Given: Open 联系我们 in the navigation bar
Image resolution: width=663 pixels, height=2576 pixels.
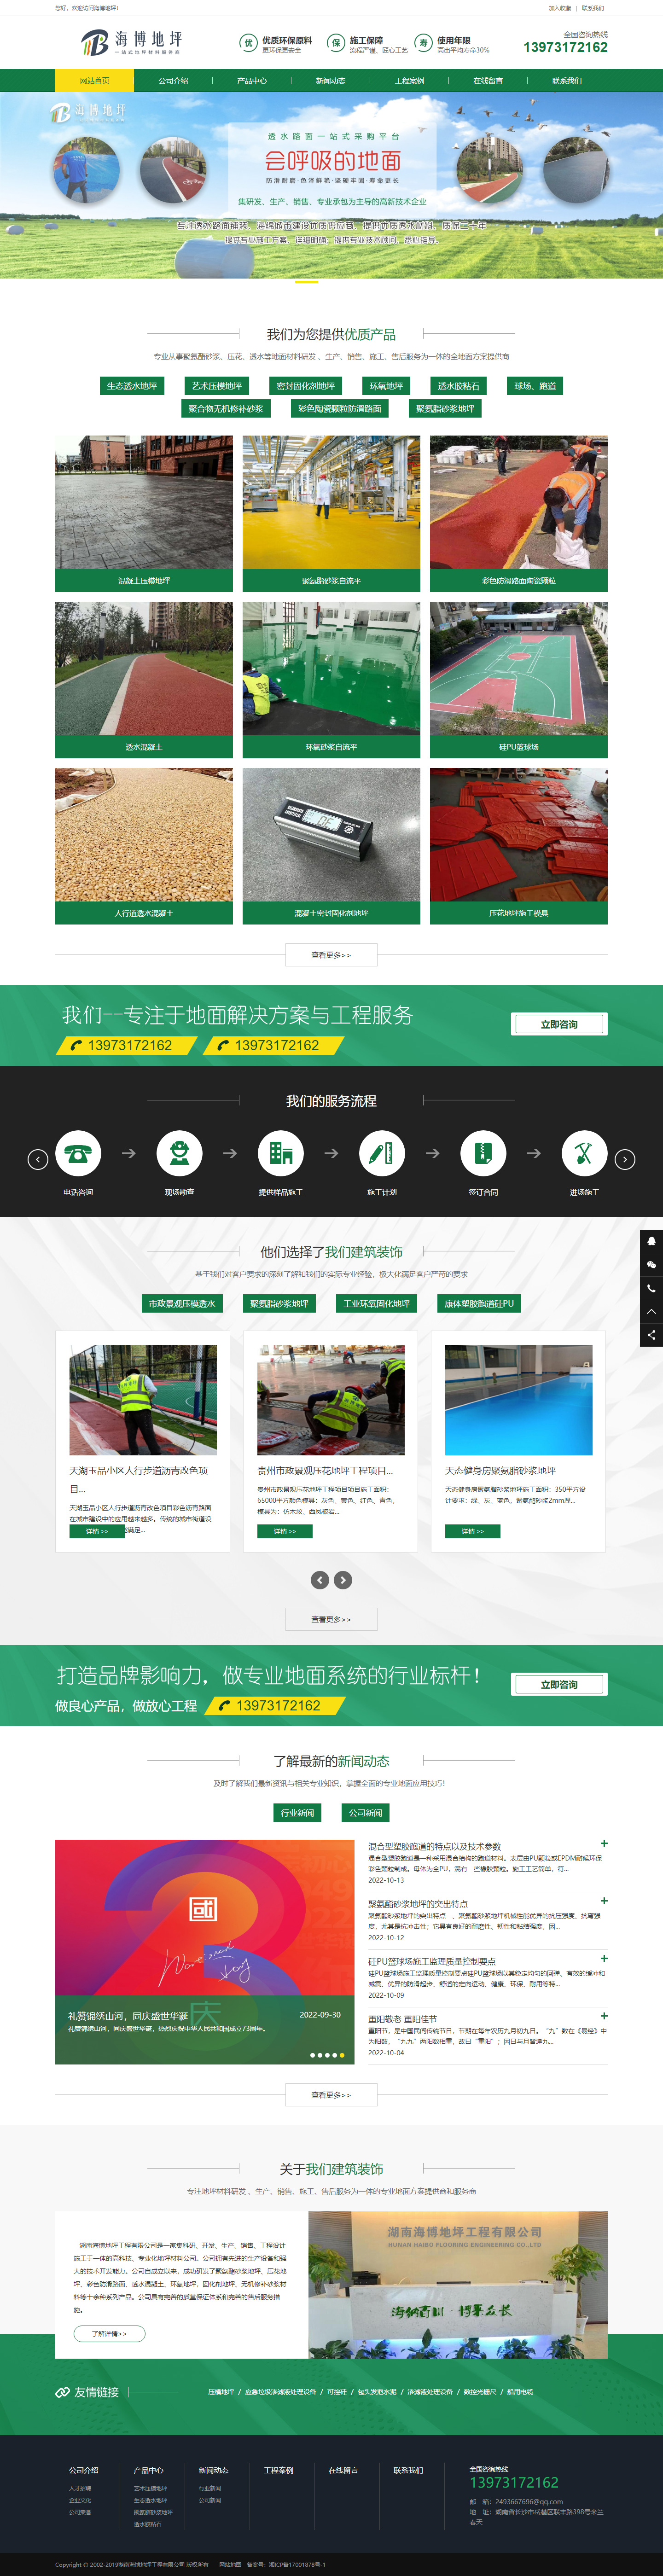Looking at the screenshot, I should (567, 81).
